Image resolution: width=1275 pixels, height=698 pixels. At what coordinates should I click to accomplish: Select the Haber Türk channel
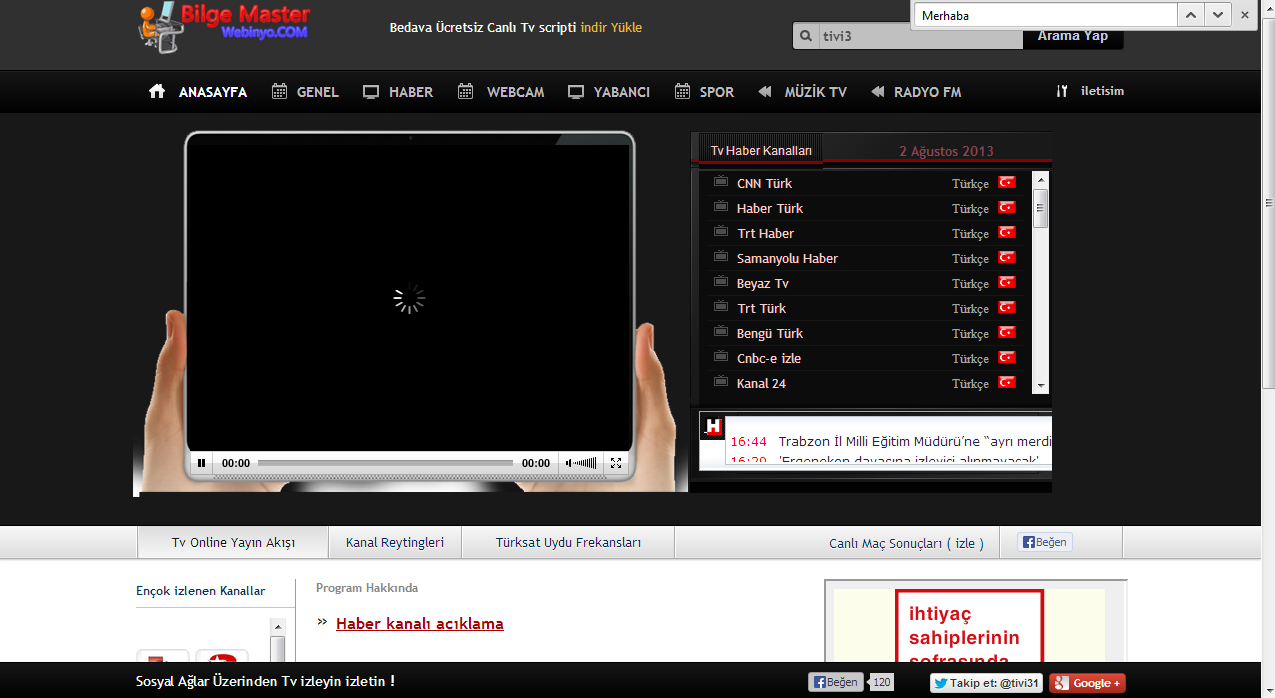[x=770, y=208]
